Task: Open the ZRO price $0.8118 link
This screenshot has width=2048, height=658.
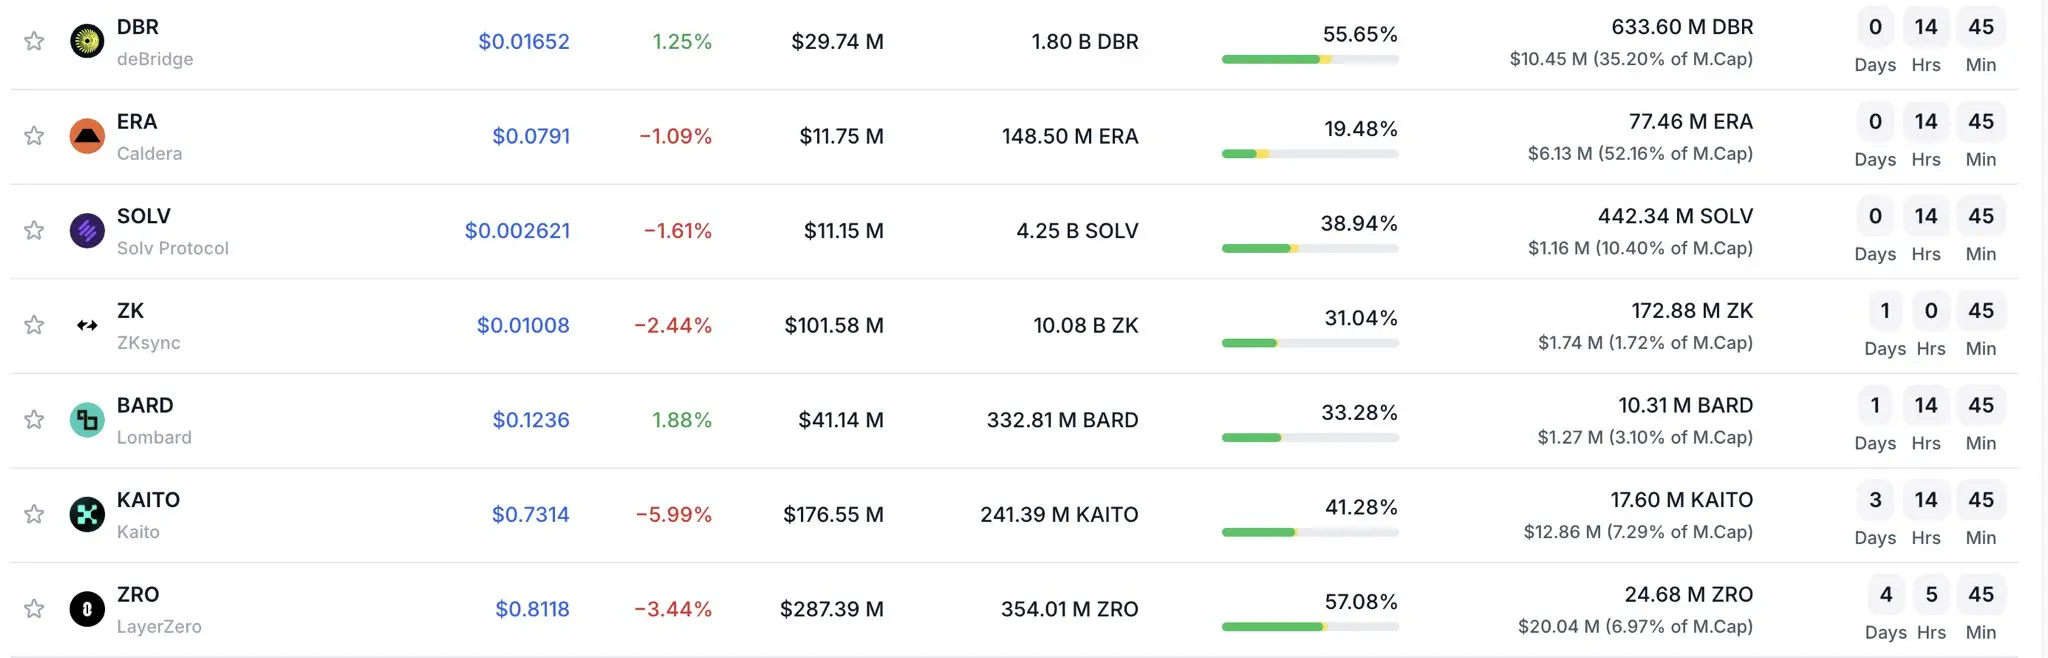Action: click(x=532, y=609)
